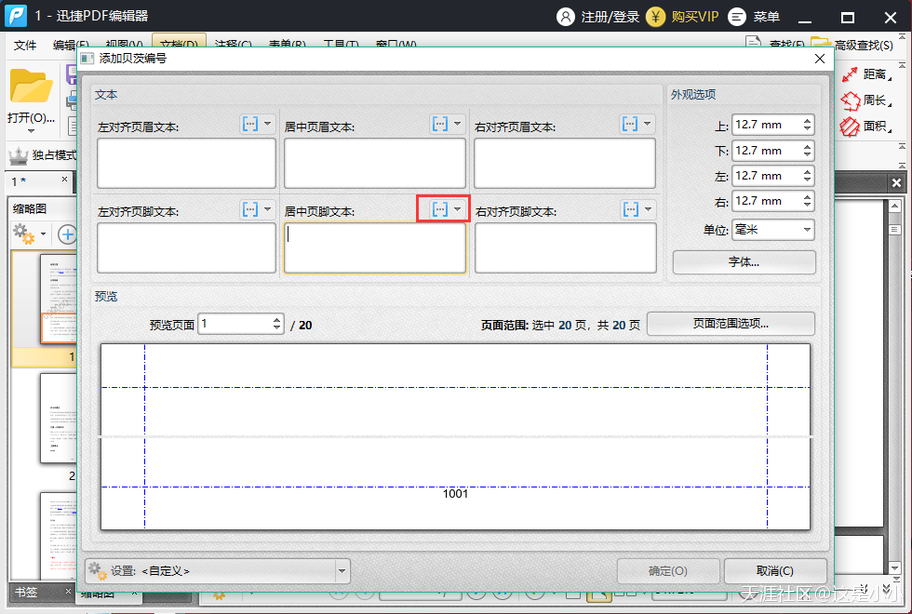Open the unit dropdown showing 毫米
Image resolution: width=912 pixels, height=614 pixels.
coord(773,230)
